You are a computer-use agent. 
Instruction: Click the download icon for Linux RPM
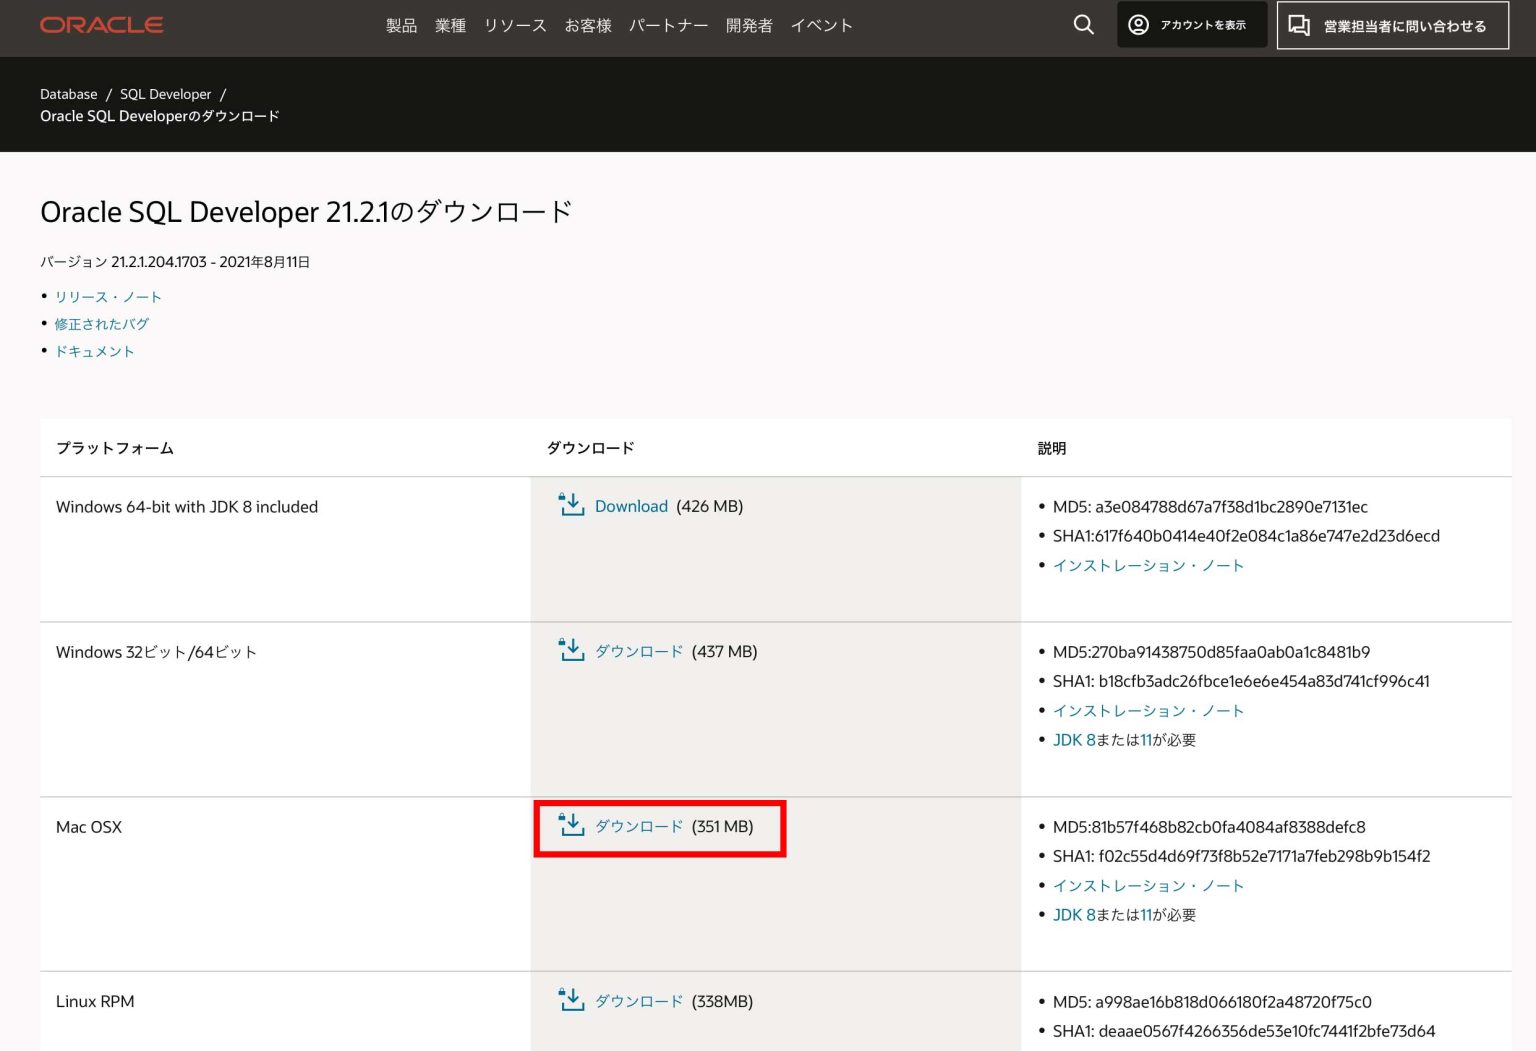click(570, 1000)
